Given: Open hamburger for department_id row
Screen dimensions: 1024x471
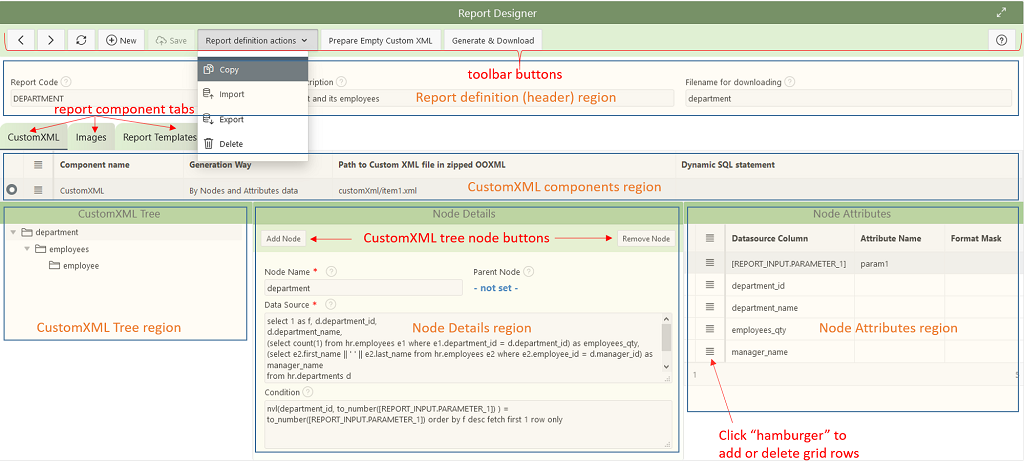Looking at the screenshot, I should [711, 285].
